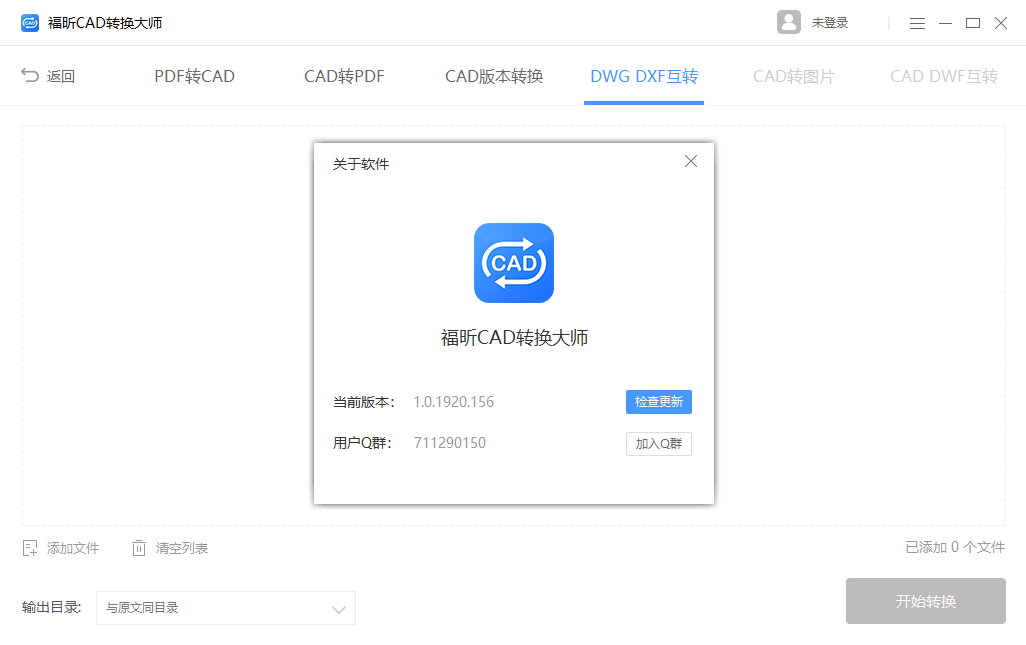Click the 加入Q群 button to join QQ group
Image resolution: width=1026 pixels, height=645 pixels.
click(658, 443)
